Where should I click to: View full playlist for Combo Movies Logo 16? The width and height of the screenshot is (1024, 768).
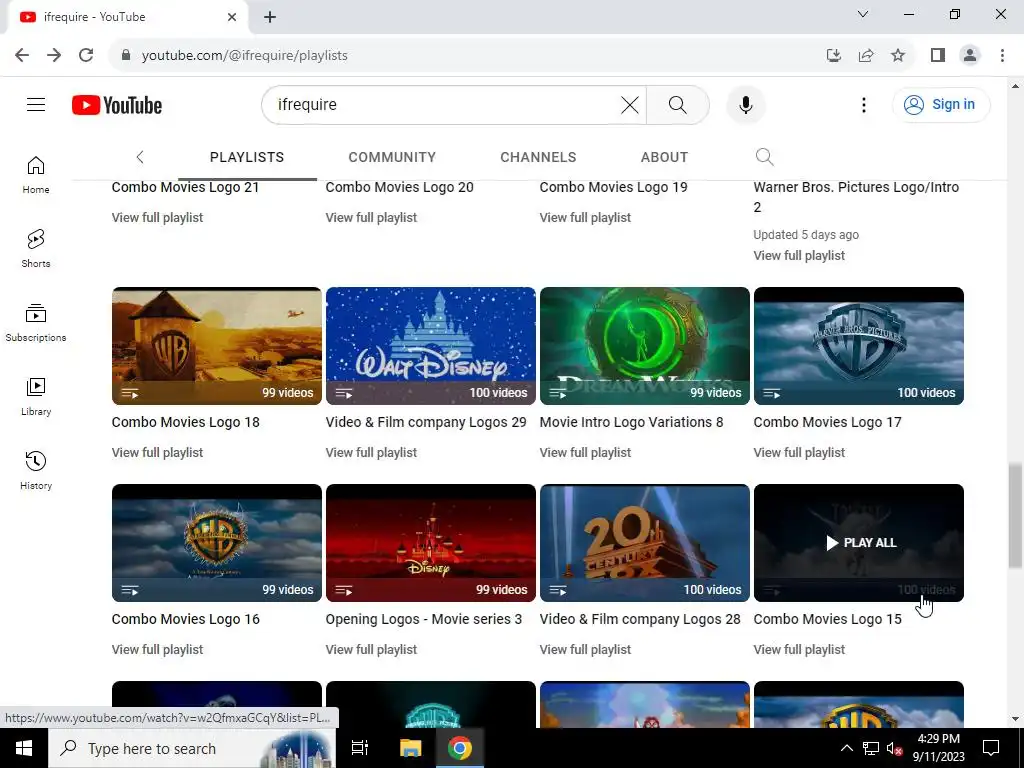157,650
